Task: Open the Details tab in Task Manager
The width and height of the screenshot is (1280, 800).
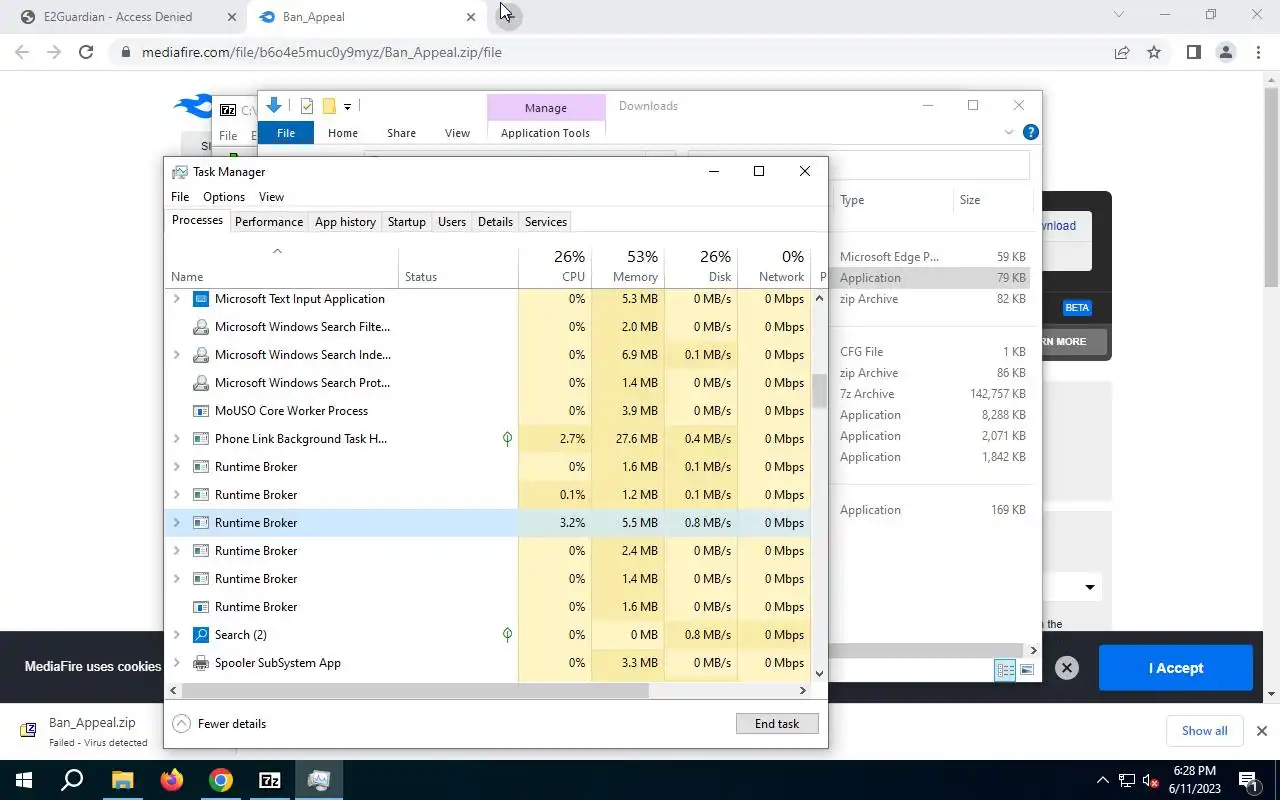Action: tap(495, 222)
